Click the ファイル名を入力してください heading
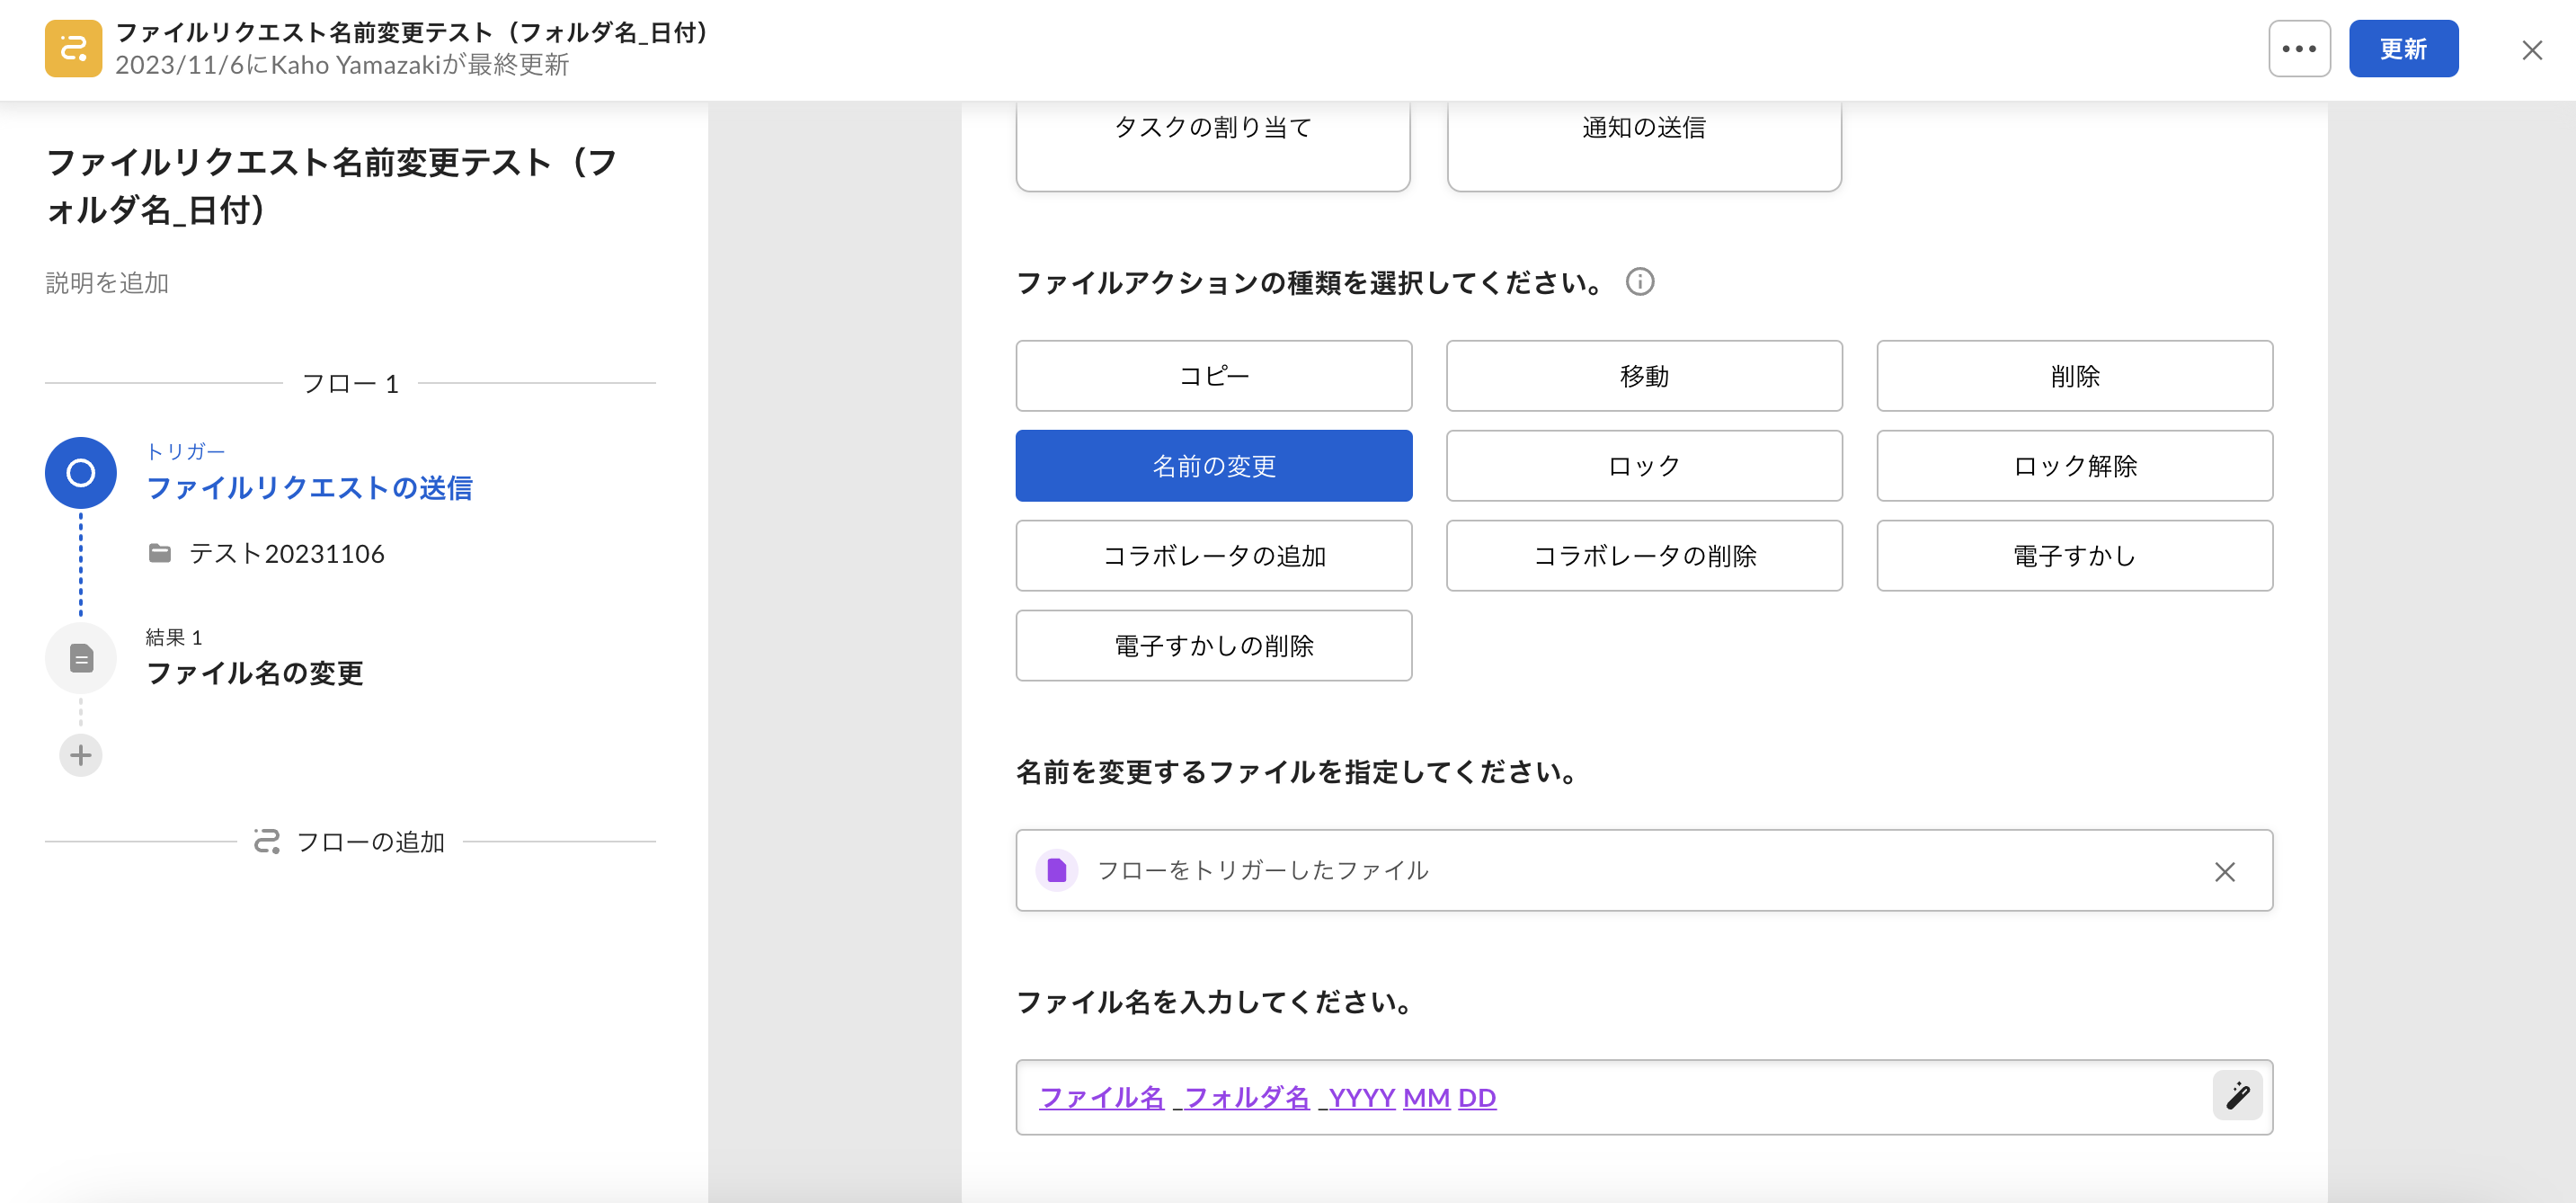This screenshot has width=2576, height=1203. coord(1214,1002)
